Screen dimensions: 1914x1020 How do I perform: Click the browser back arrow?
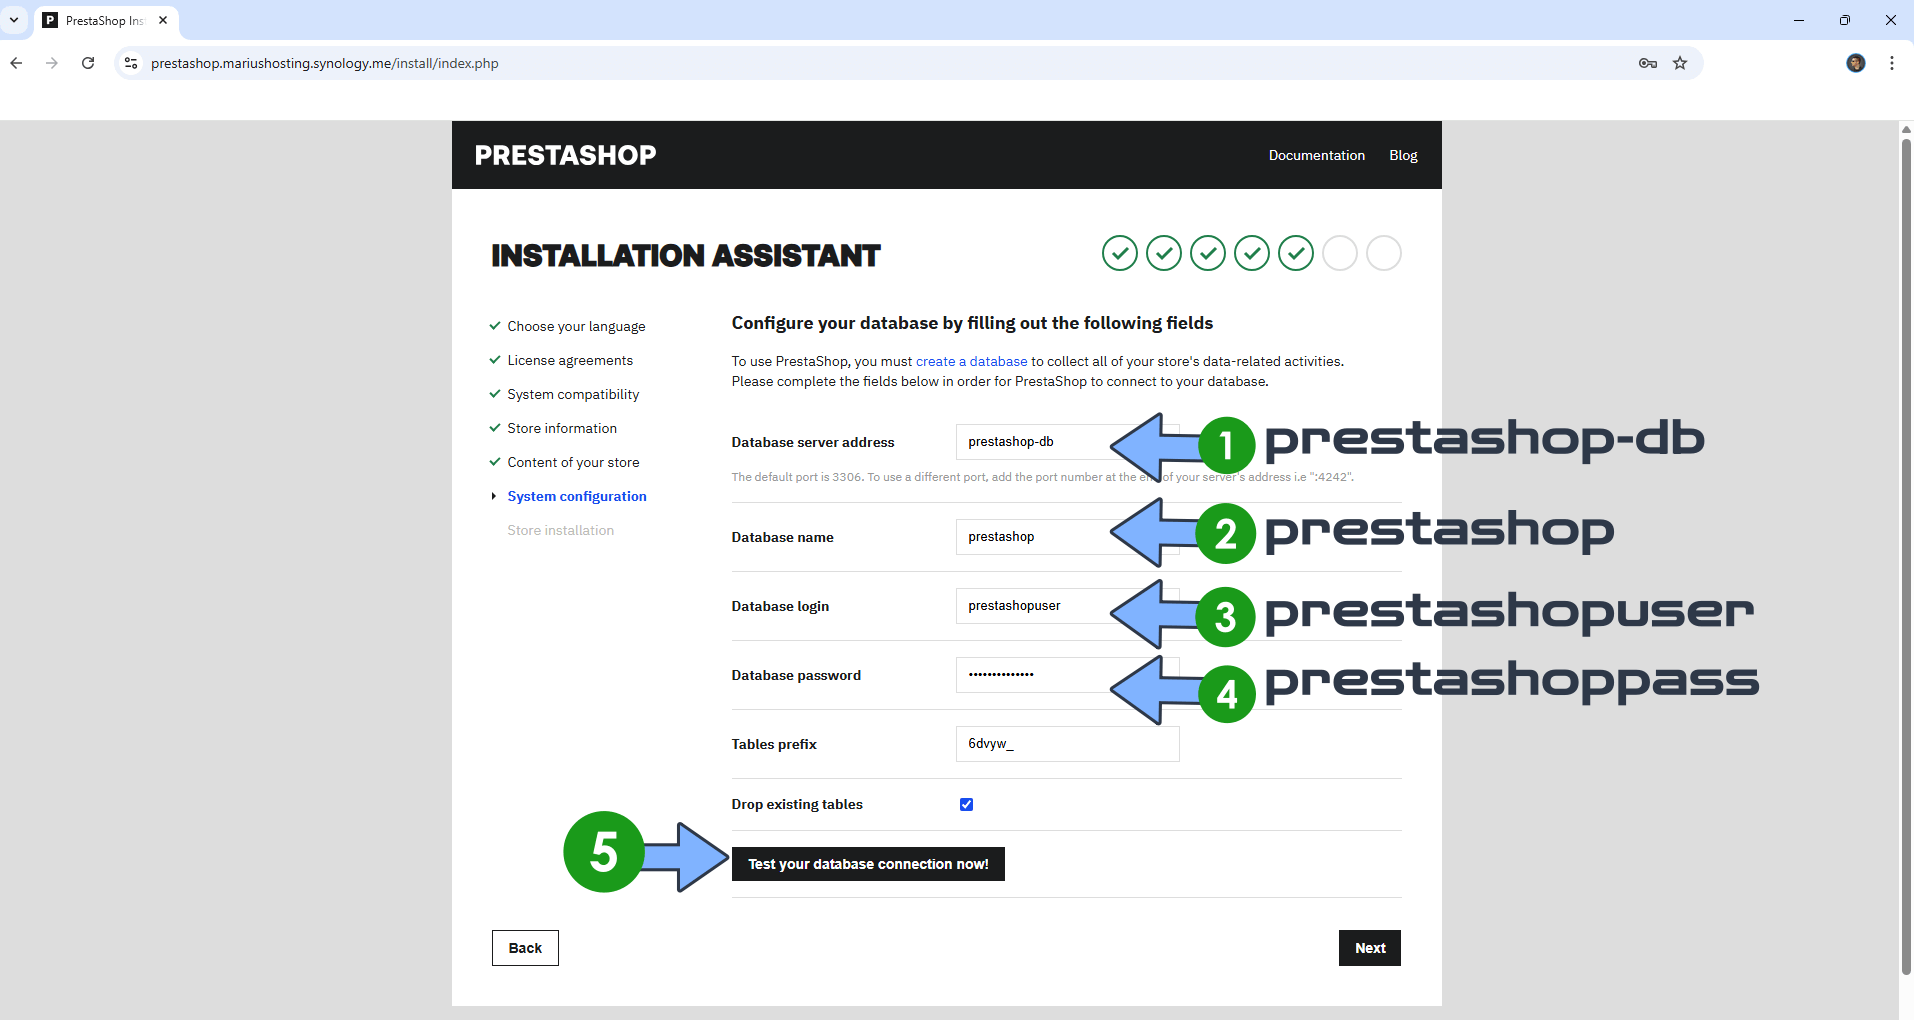(x=16, y=62)
